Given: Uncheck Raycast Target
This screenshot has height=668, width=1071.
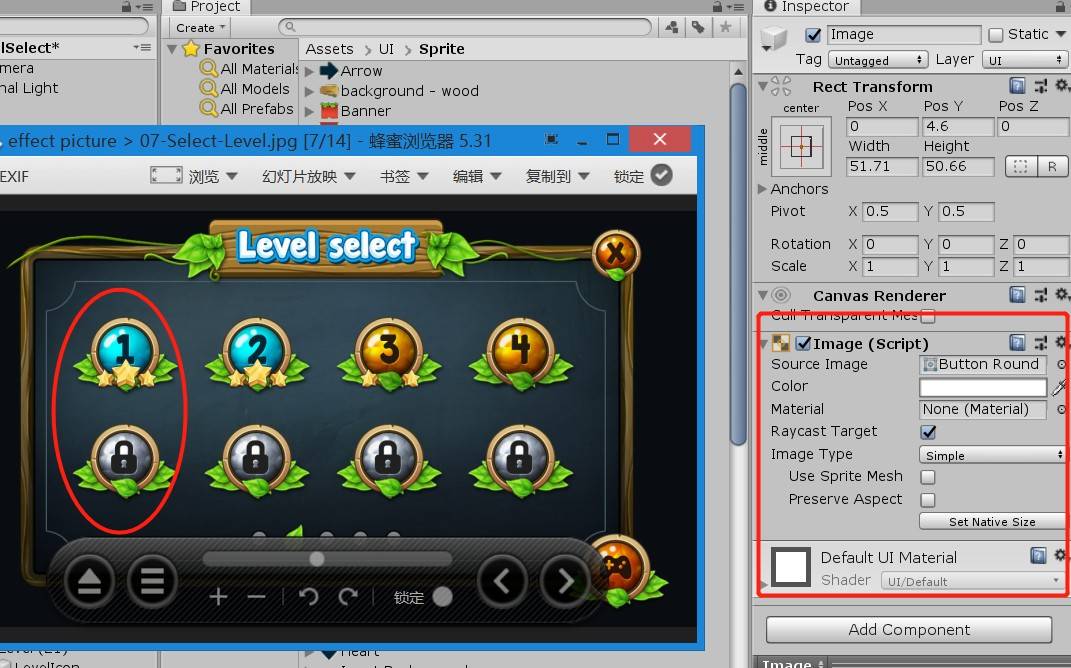Looking at the screenshot, I should pos(928,432).
